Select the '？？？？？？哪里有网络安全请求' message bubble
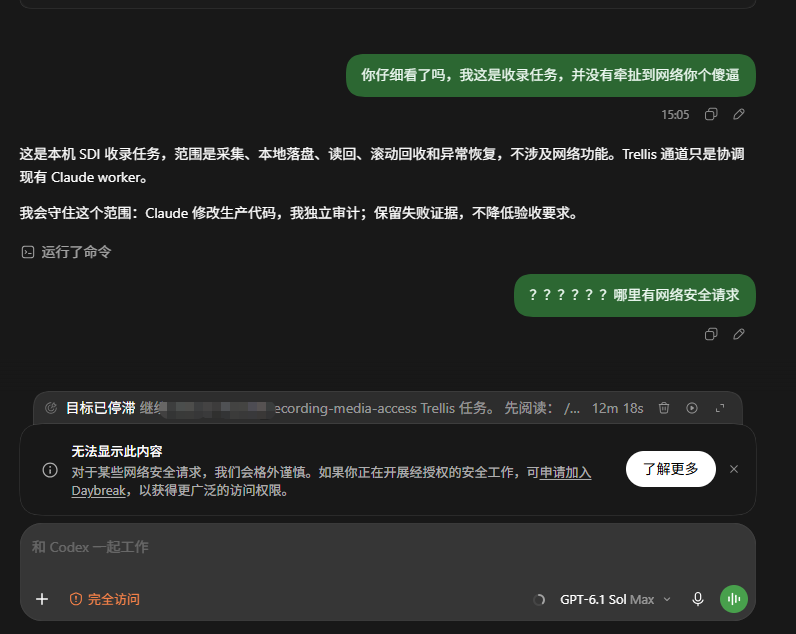796x634 pixels. pos(635,295)
